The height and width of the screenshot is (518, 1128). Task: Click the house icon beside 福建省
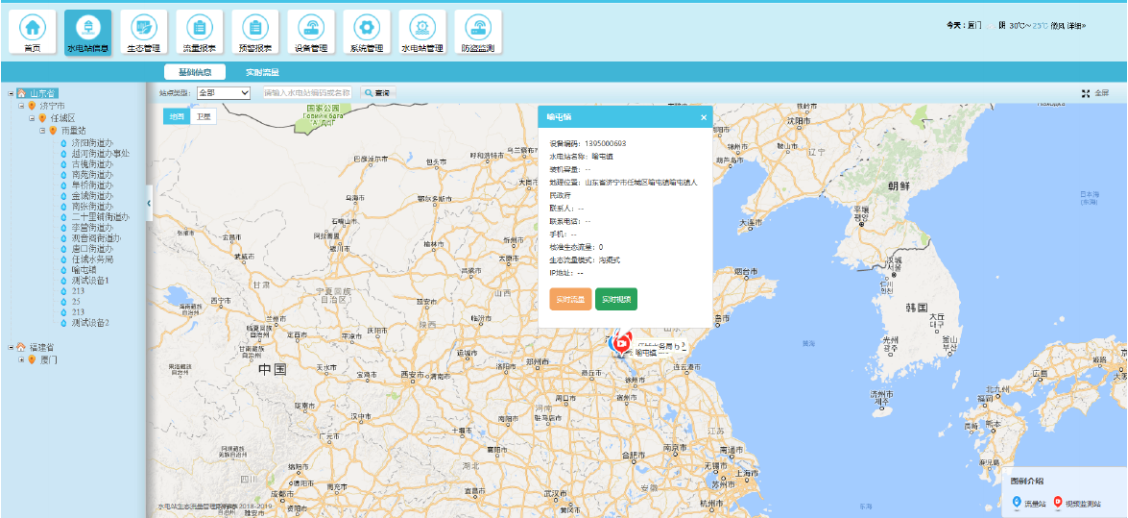(22, 347)
